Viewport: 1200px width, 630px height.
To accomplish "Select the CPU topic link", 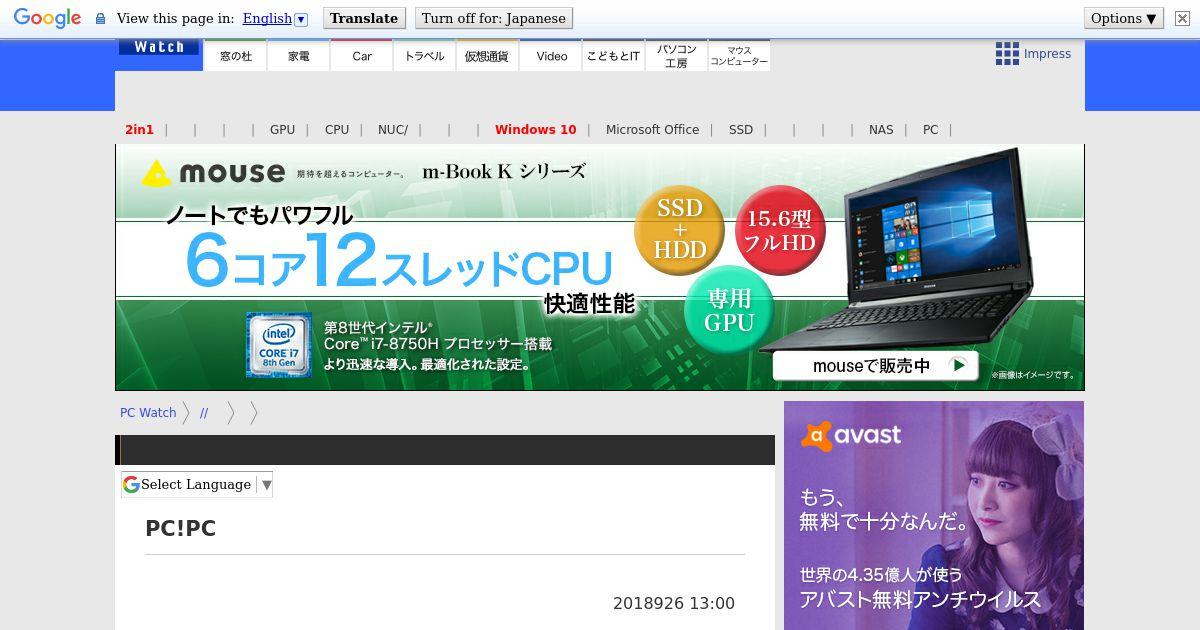I will tap(337, 129).
